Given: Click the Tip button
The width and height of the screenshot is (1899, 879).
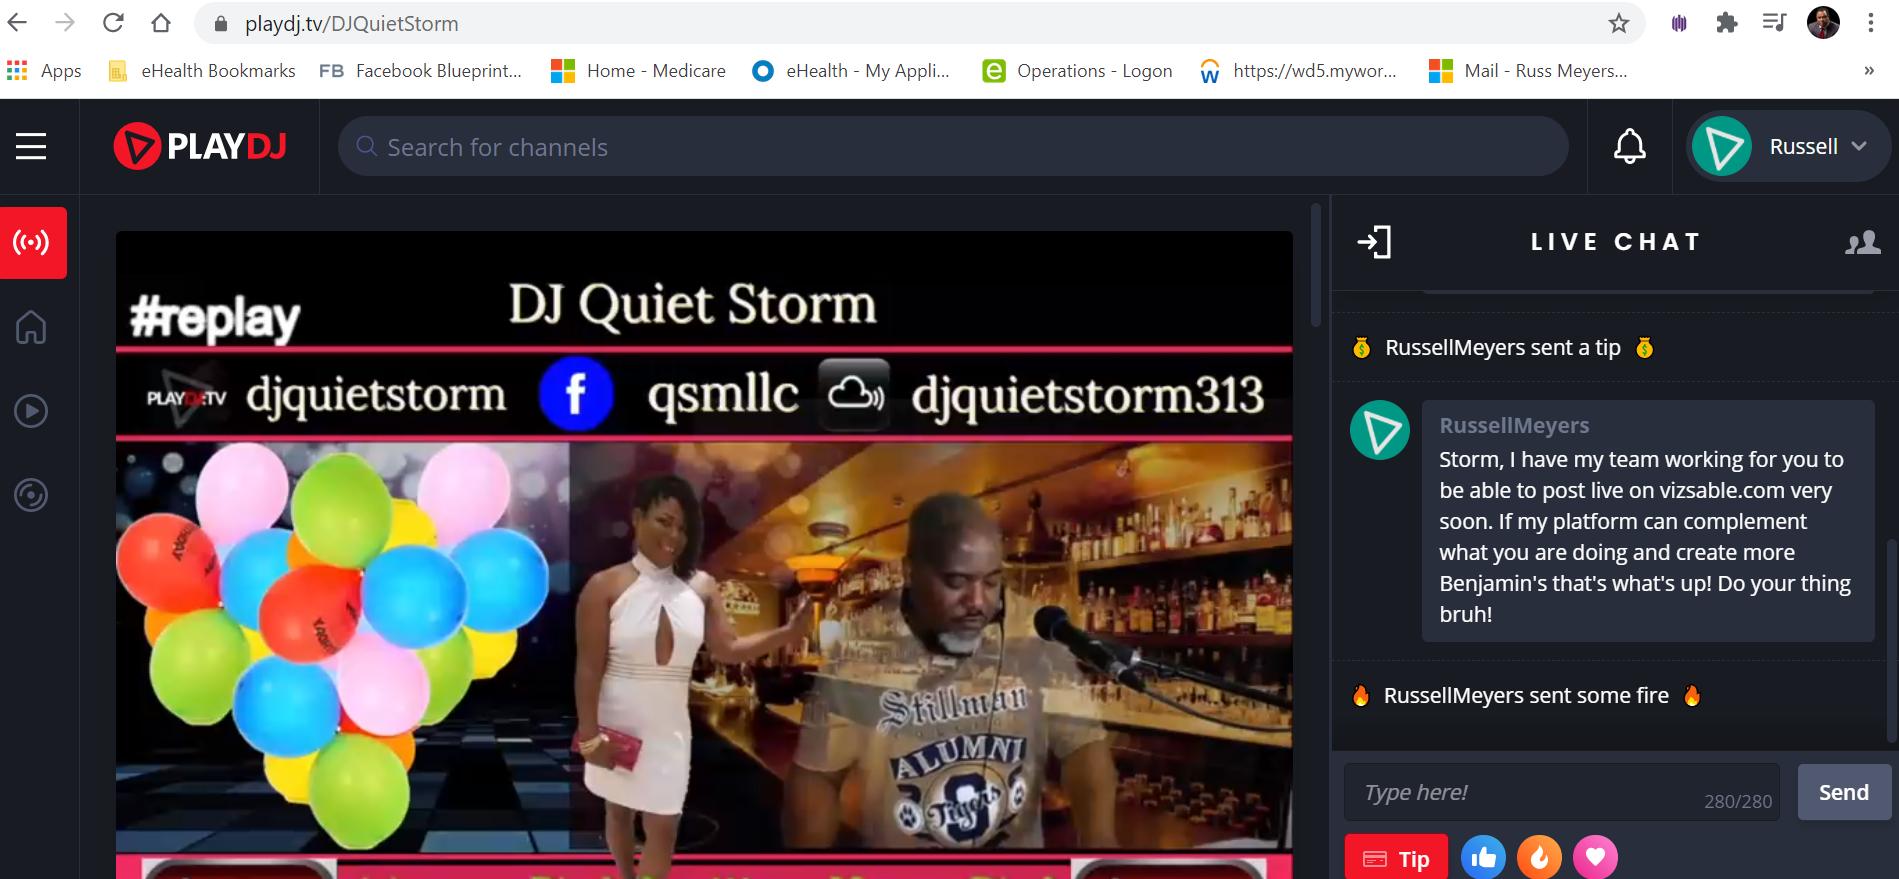Looking at the screenshot, I should pyautogui.click(x=1396, y=858).
